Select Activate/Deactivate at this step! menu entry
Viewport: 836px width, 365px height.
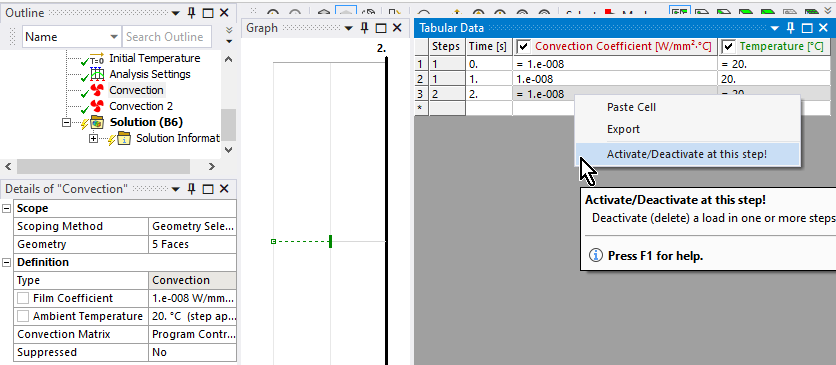tap(688, 155)
